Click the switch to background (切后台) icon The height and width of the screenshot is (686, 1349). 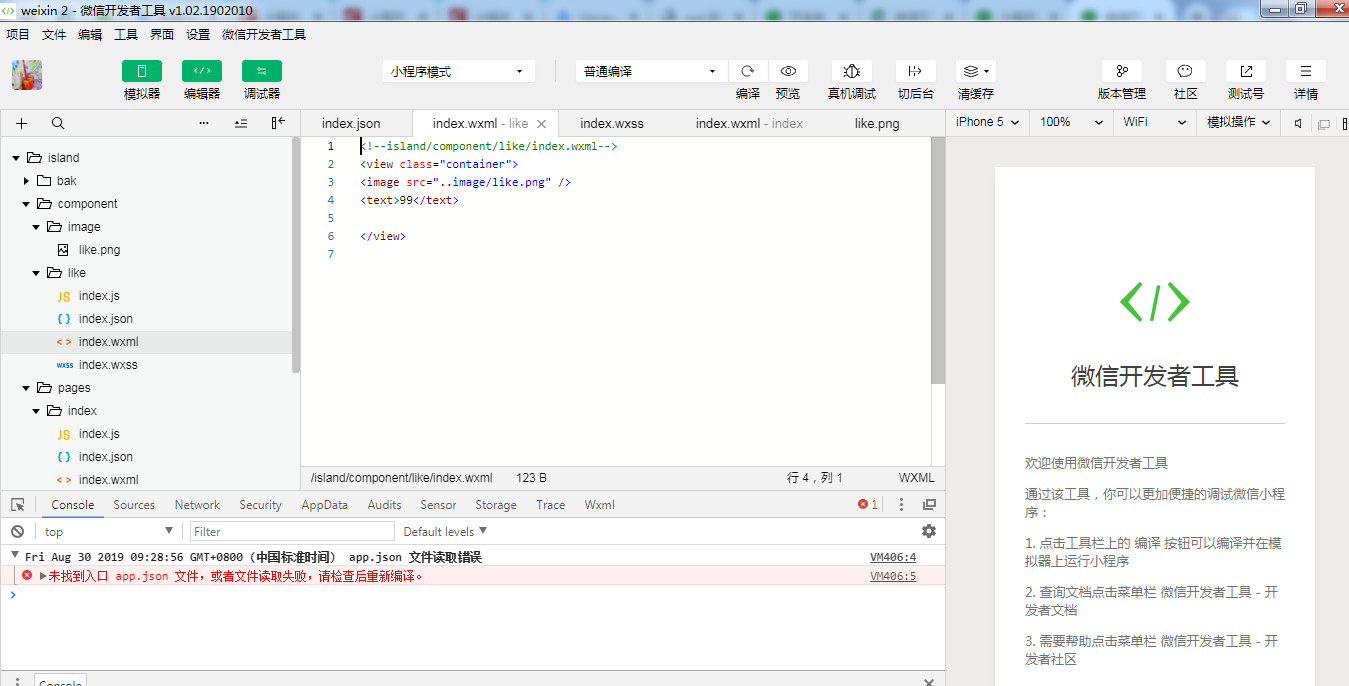pyautogui.click(x=915, y=71)
